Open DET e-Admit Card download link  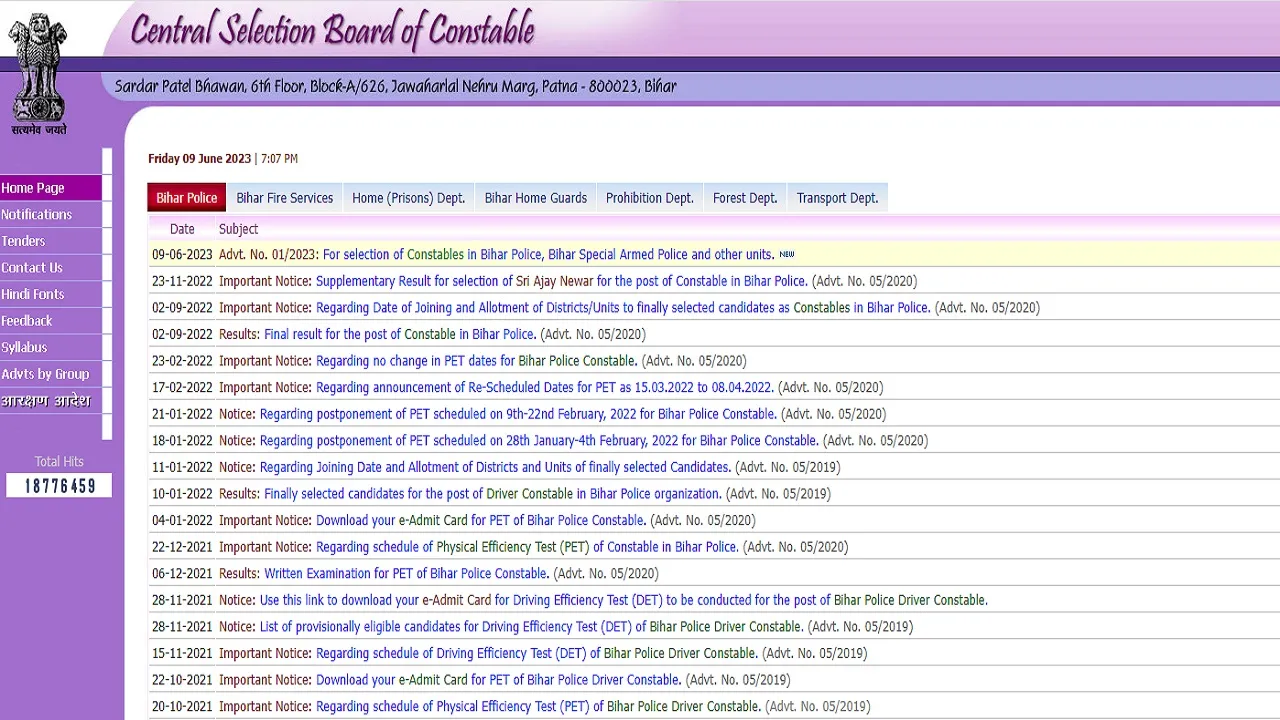pyautogui.click(x=624, y=600)
